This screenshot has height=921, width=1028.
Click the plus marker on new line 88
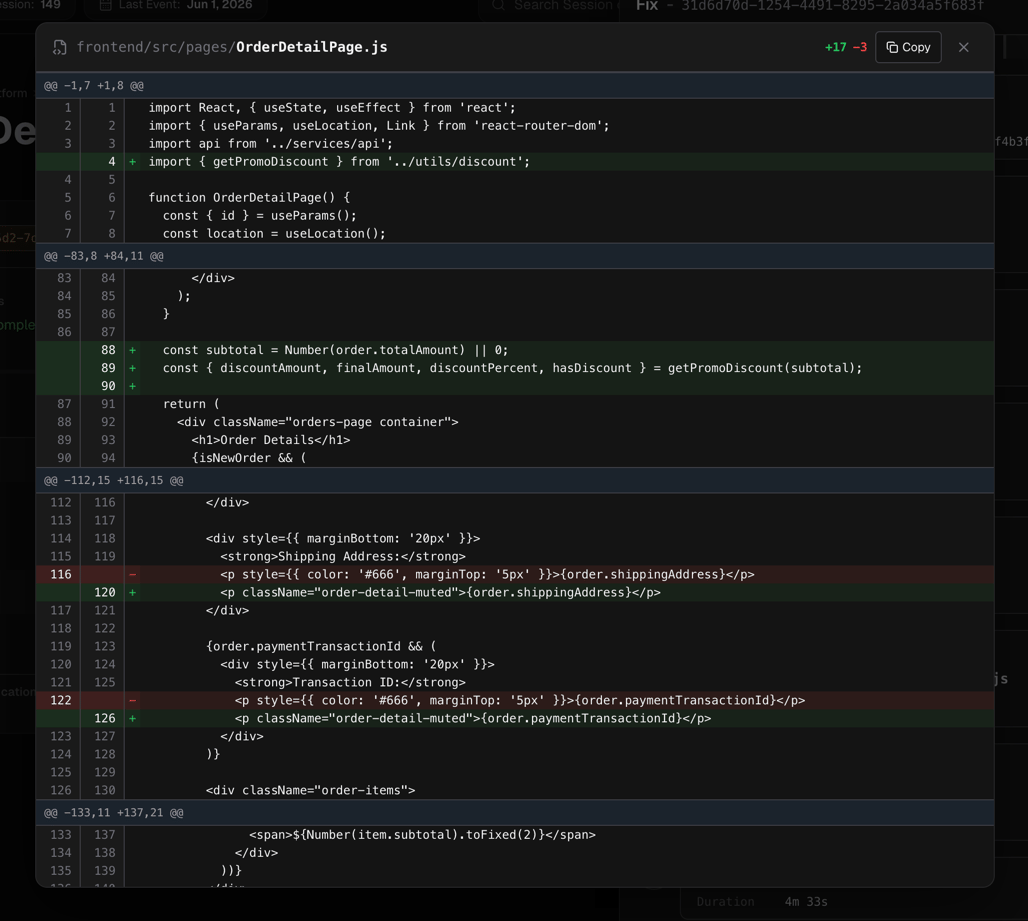click(x=132, y=351)
